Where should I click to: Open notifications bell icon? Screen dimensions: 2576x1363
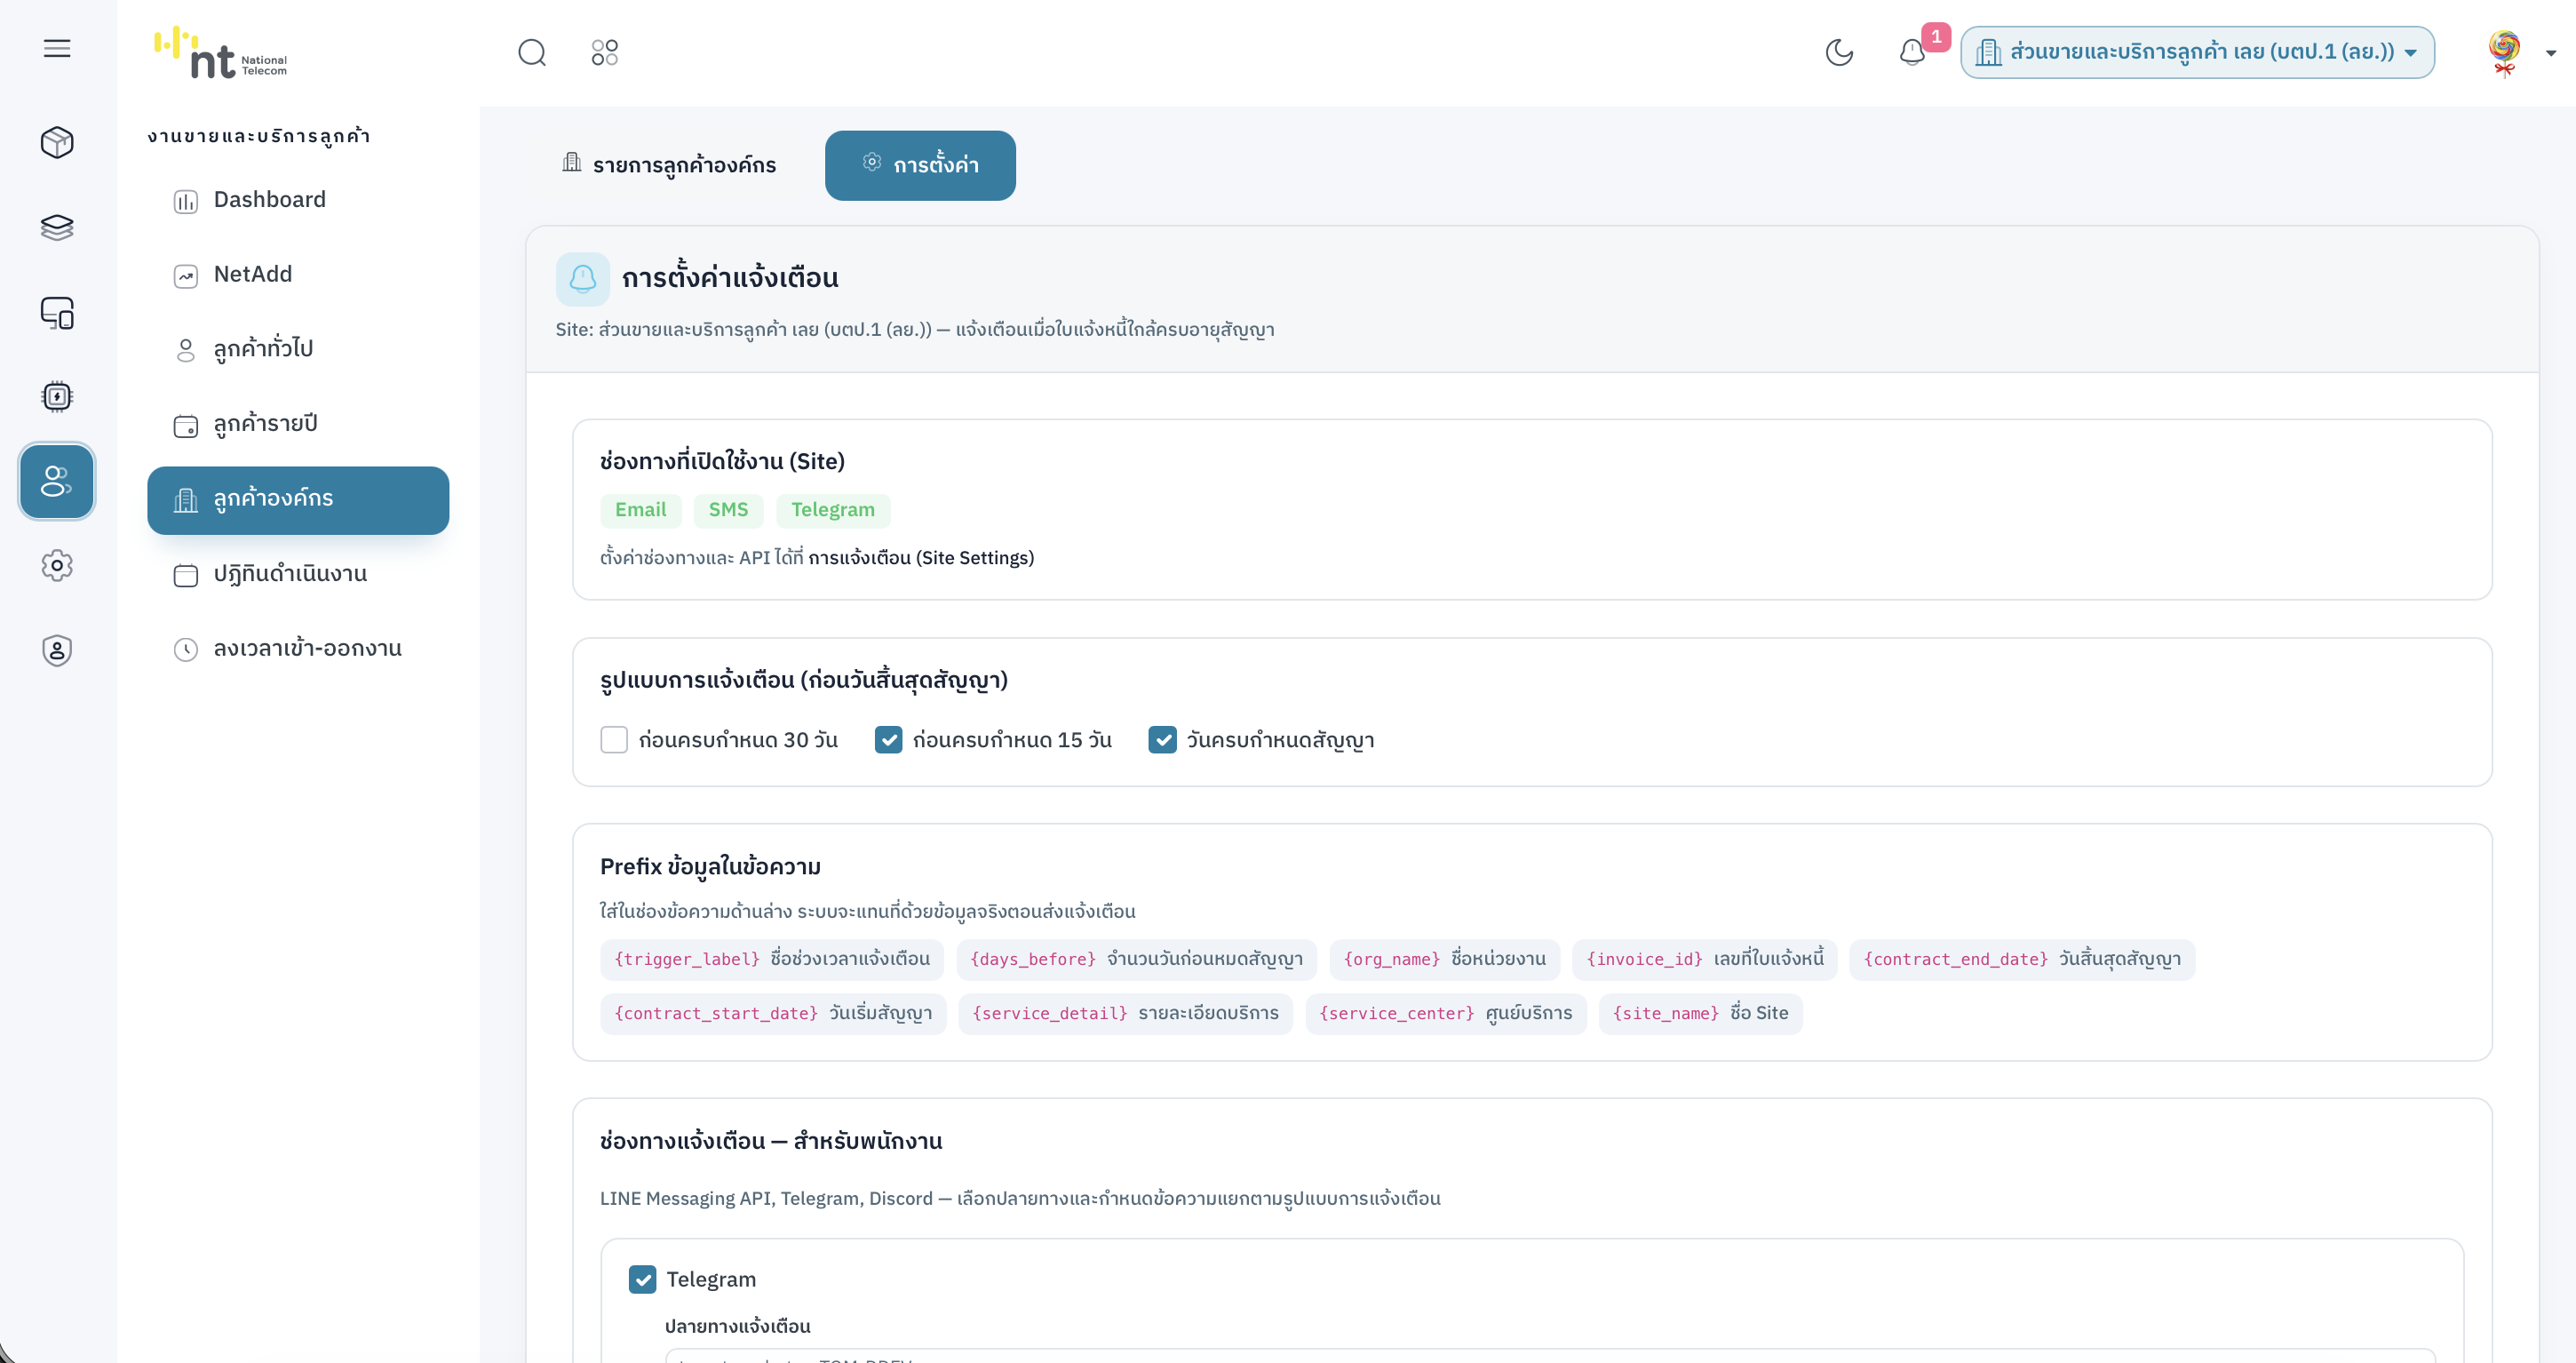pyautogui.click(x=1912, y=52)
